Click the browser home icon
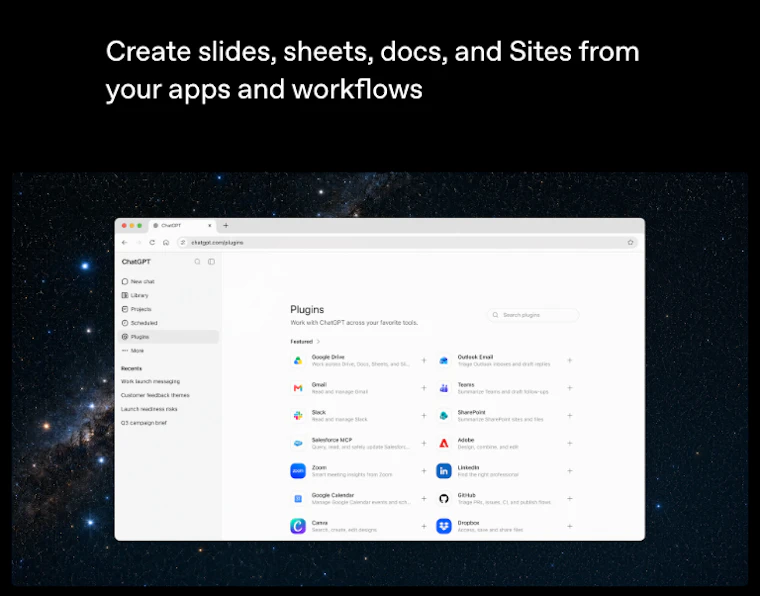 click(x=166, y=242)
